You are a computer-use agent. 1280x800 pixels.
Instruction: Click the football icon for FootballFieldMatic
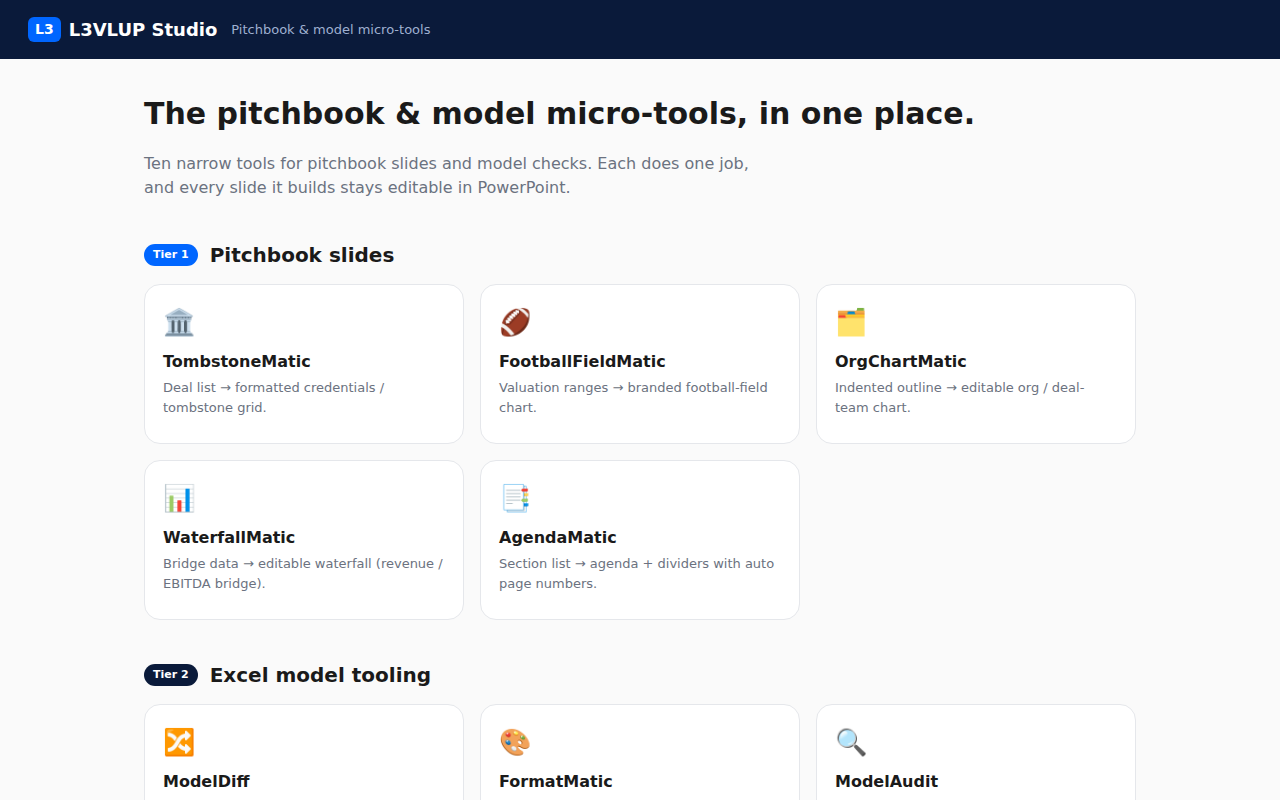tap(515, 322)
